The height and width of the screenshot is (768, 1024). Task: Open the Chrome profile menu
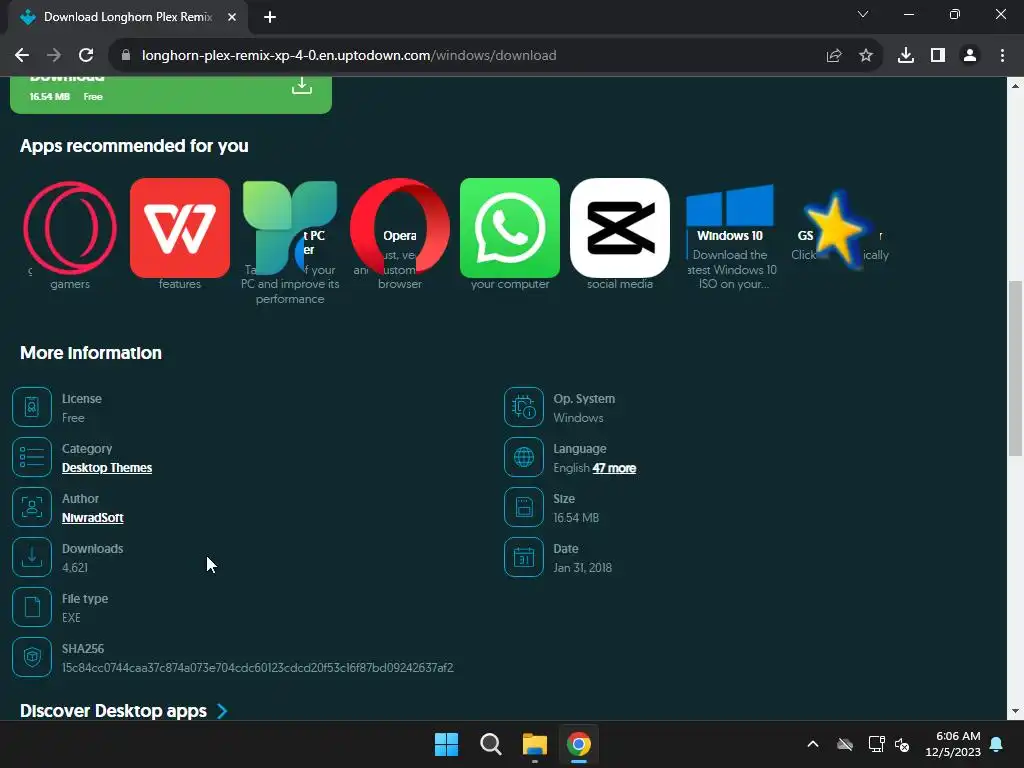(x=970, y=56)
